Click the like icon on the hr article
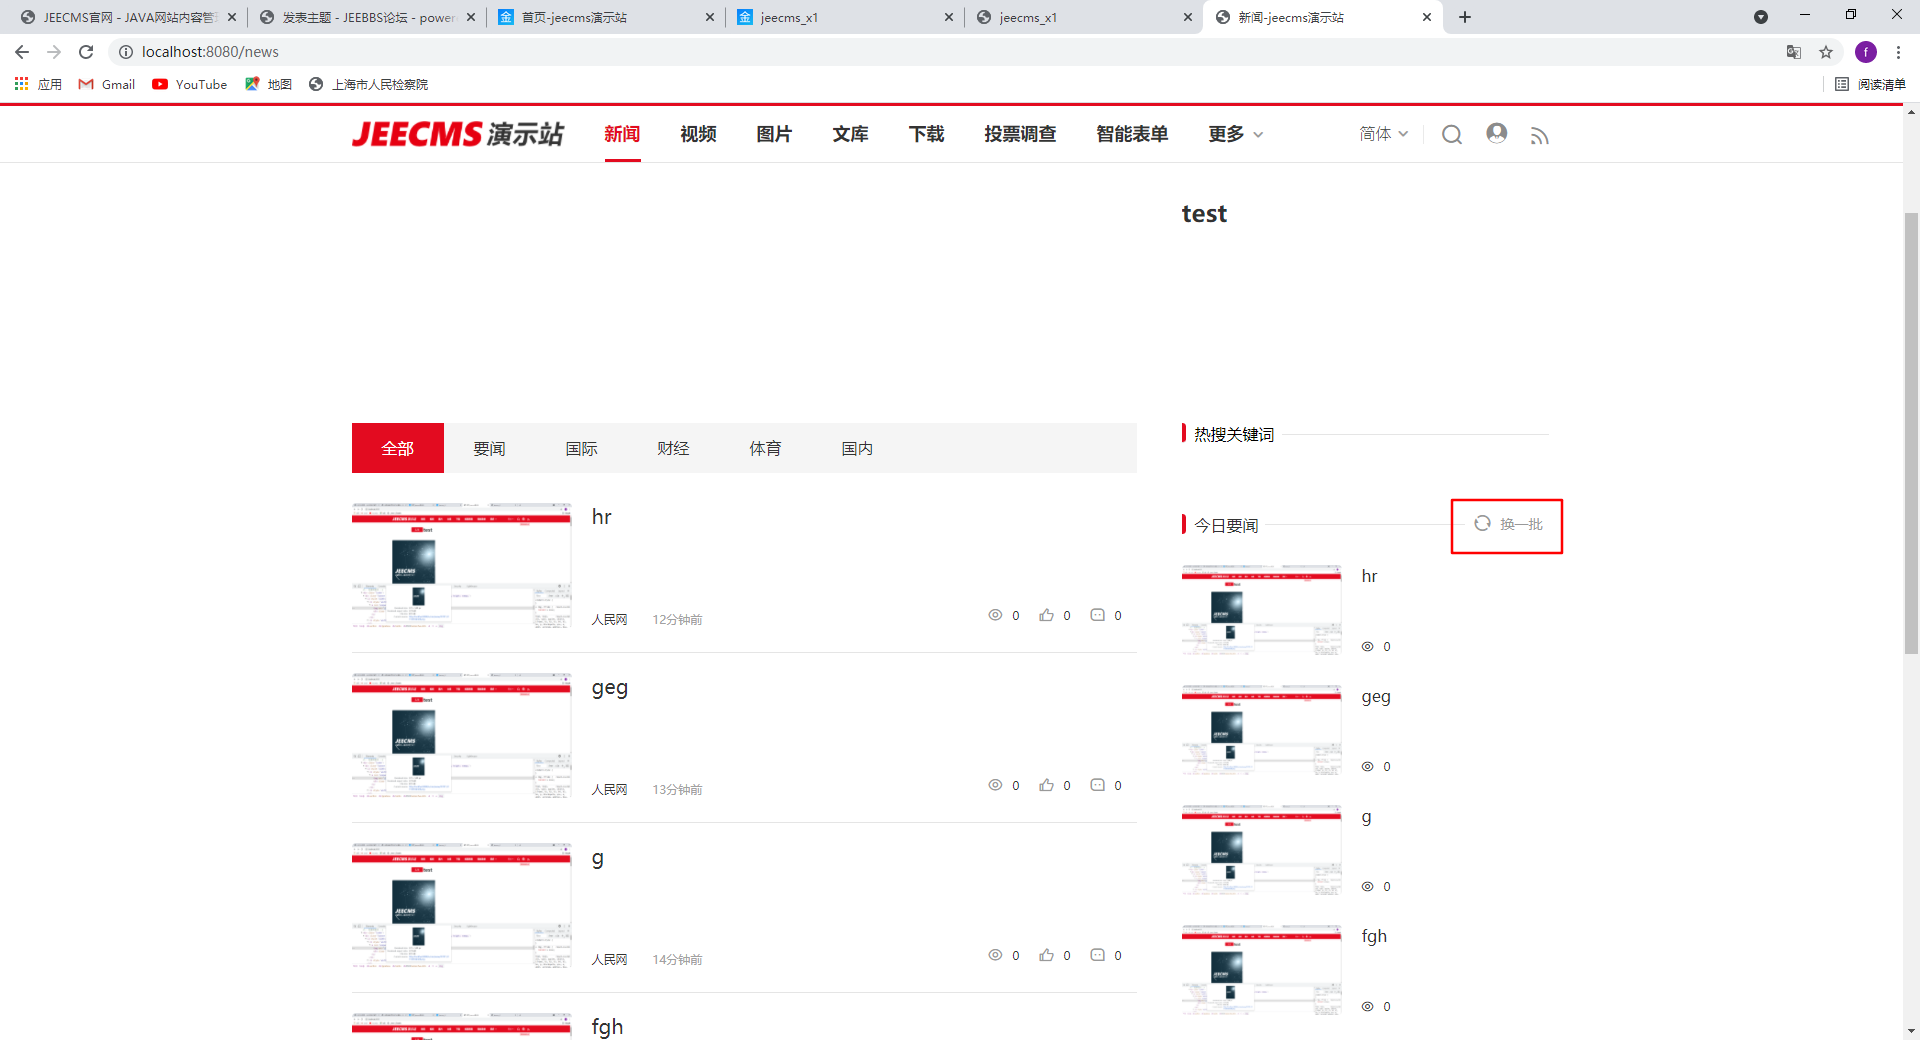1920x1040 pixels. click(1046, 615)
